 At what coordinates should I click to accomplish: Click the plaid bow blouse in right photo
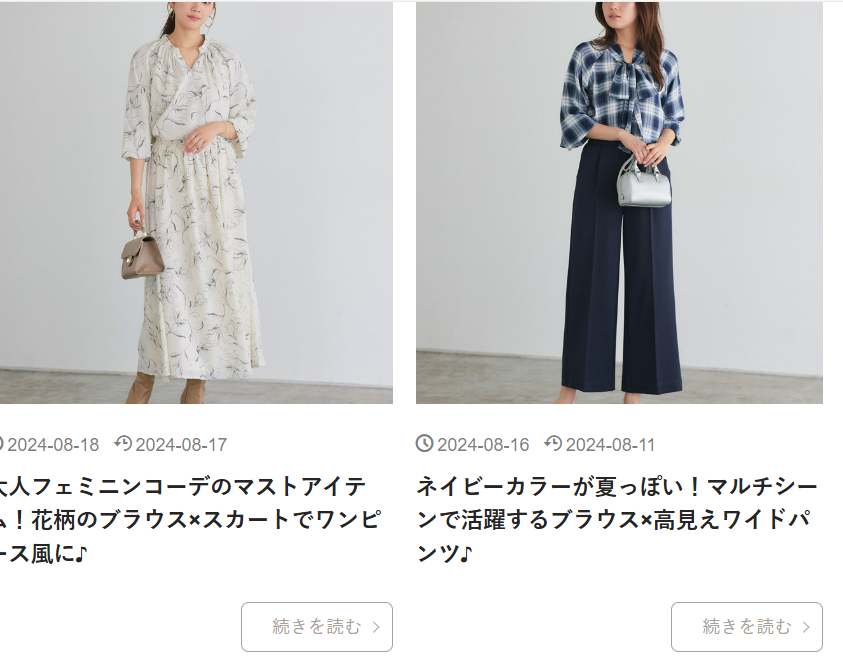(x=622, y=96)
